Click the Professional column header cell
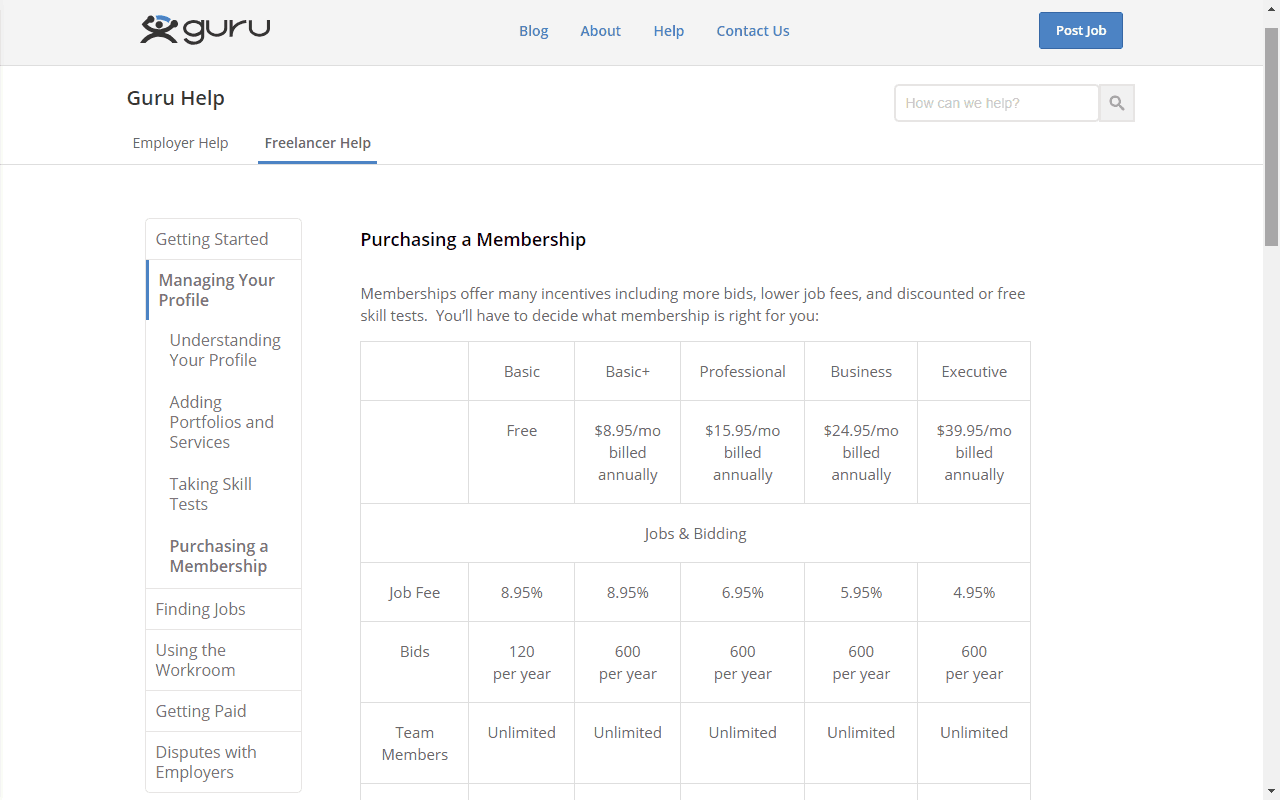 [x=742, y=371]
